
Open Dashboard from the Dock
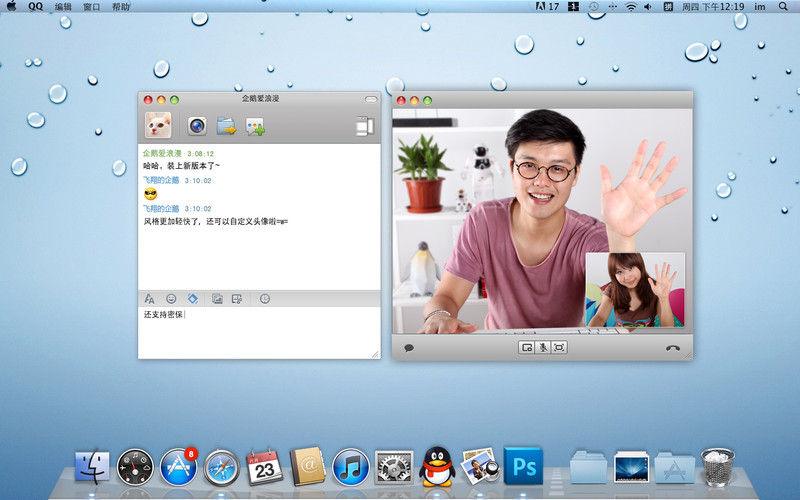135,467
